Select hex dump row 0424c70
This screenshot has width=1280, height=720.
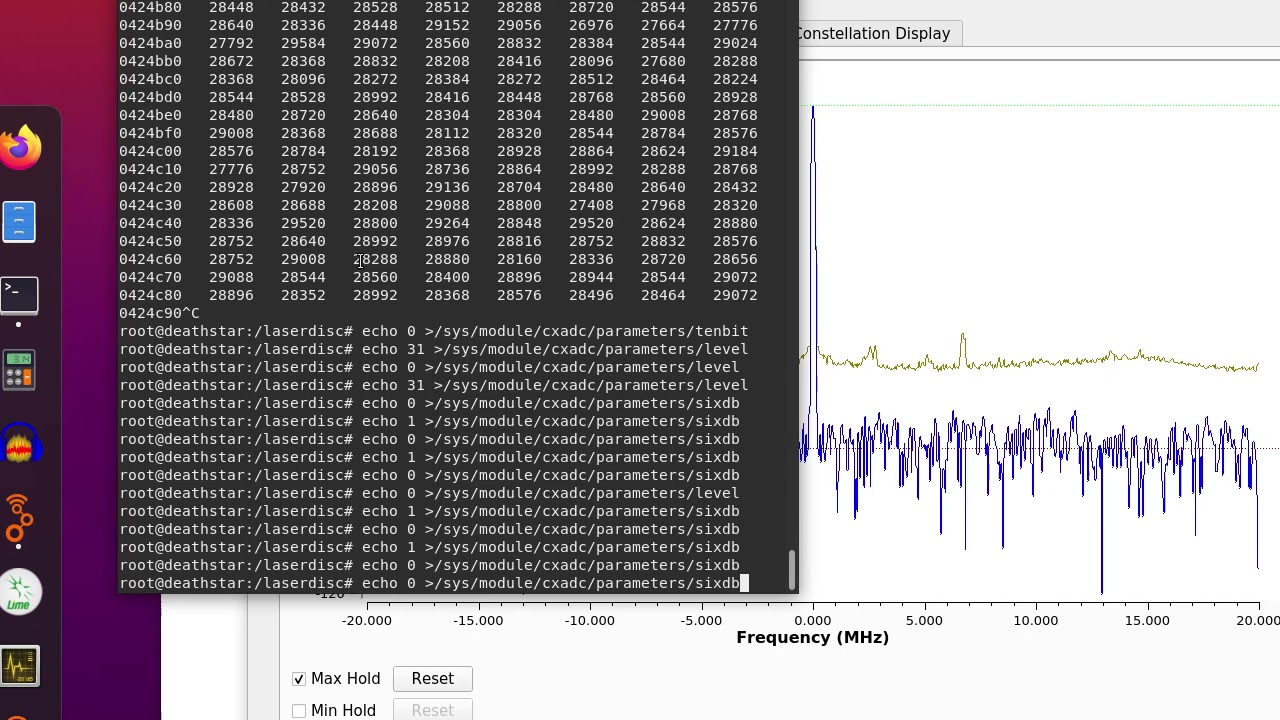pos(438,277)
